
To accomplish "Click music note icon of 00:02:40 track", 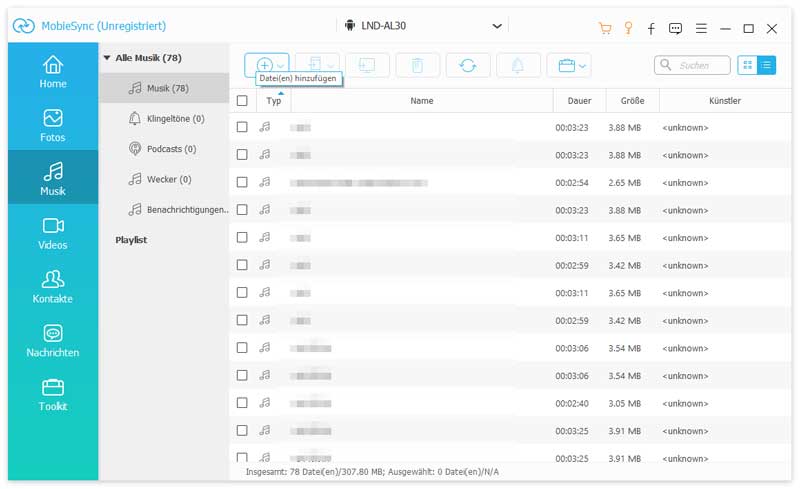I will (264, 403).
